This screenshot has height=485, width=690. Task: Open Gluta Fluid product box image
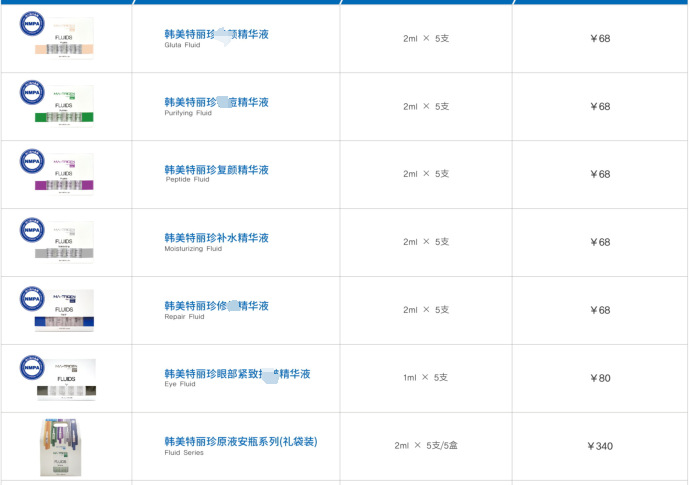coord(64,38)
